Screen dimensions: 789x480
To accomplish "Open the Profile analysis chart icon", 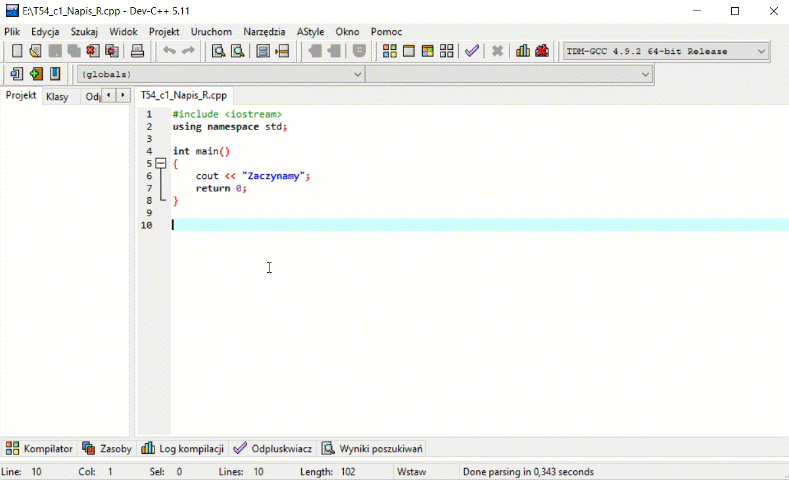I will [x=522, y=51].
